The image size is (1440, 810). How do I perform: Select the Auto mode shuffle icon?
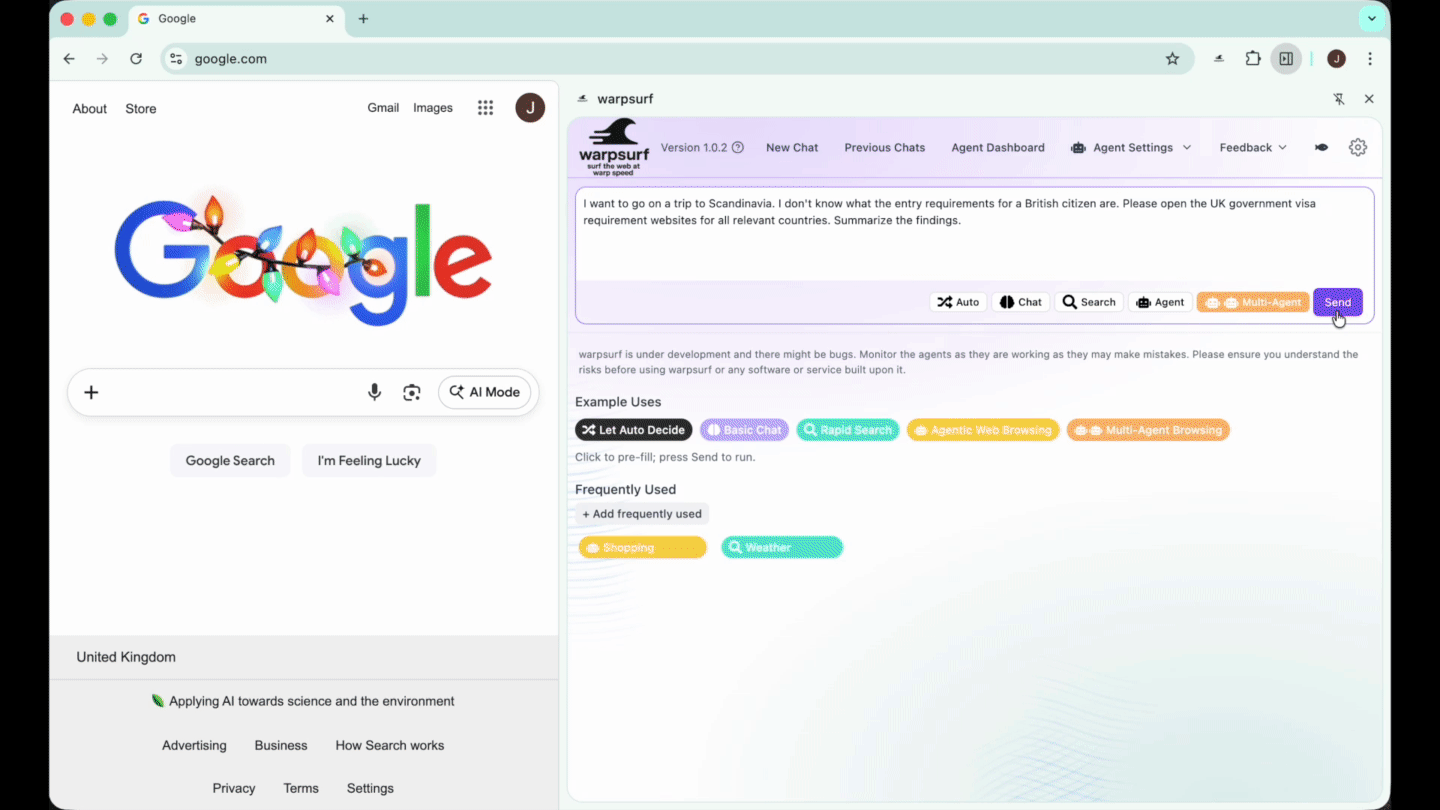pyautogui.click(x=944, y=301)
